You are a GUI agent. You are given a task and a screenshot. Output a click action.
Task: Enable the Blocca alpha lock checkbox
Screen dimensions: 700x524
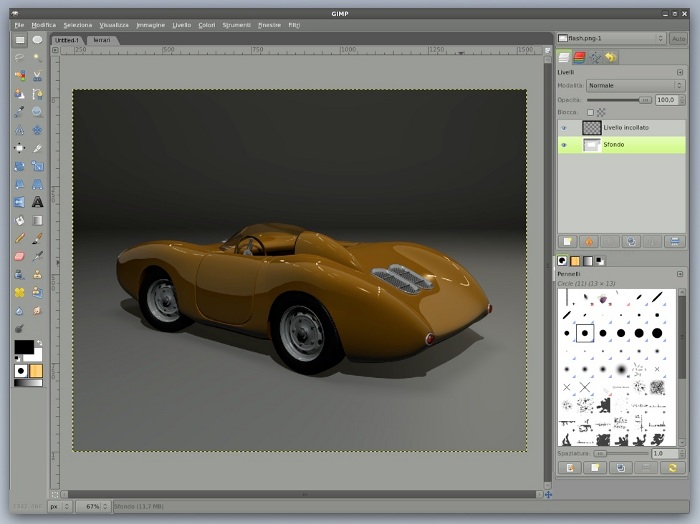[590, 112]
